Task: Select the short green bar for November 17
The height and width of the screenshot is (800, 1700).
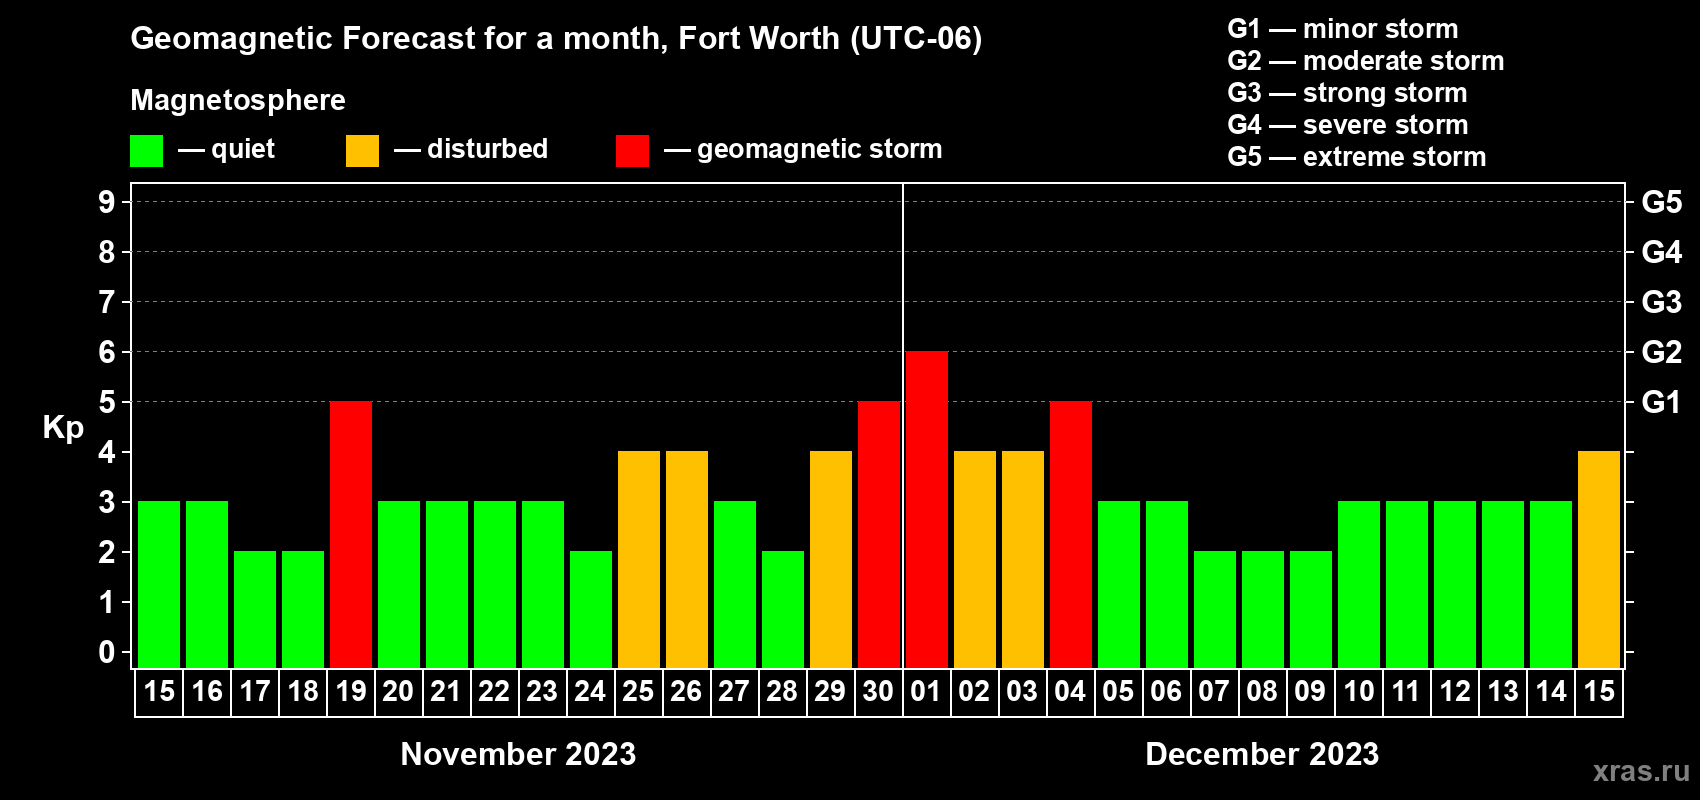Action: 255,610
